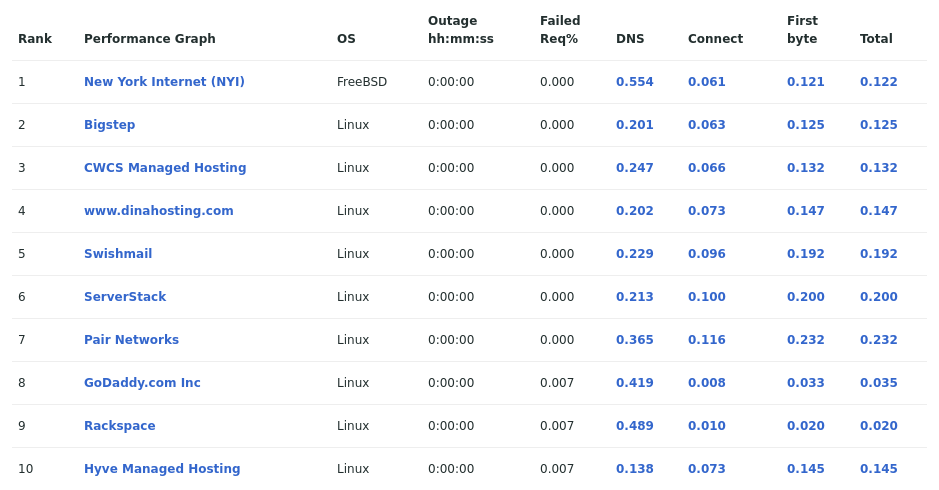The width and height of the screenshot is (939, 490).
Task: Select the First byte column header
Action: 802,30
